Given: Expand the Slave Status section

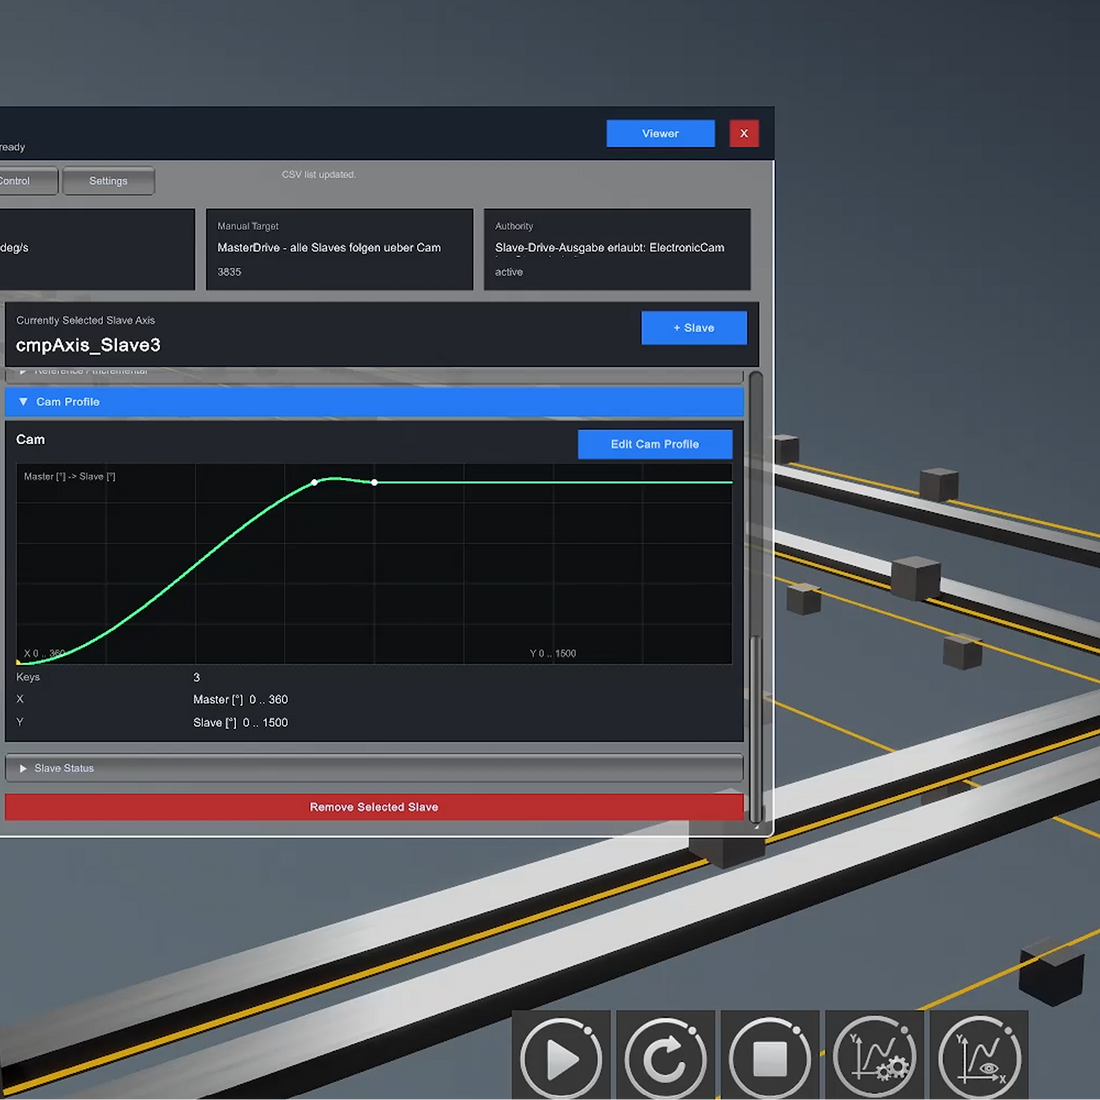Looking at the screenshot, I should click(x=374, y=768).
